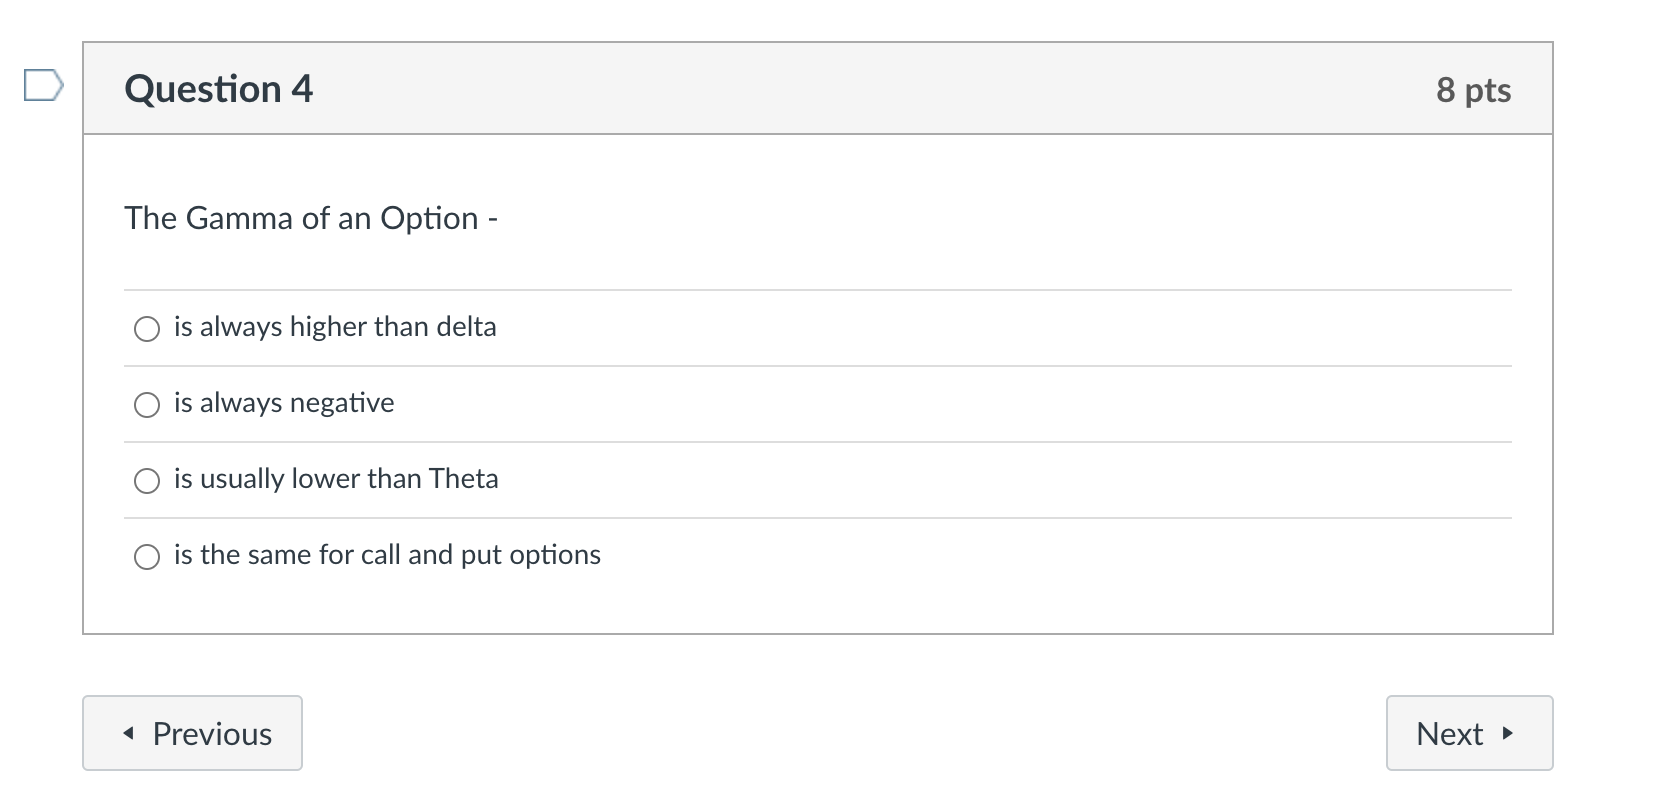This screenshot has width=1666, height=786.
Task: Choose the "is usually lower than Theta" radio button
Action: 147,481
